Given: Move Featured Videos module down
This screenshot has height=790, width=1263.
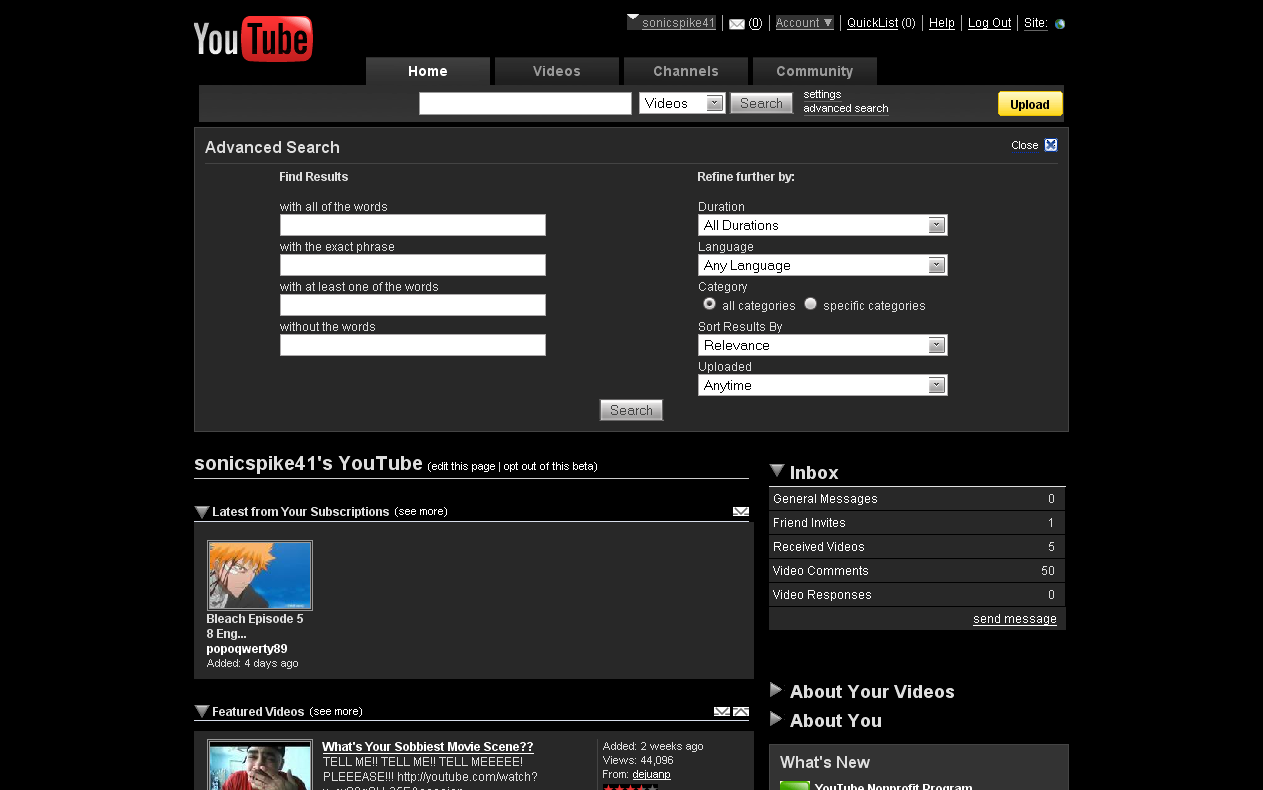Looking at the screenshot, I should (x=721, y=712).
